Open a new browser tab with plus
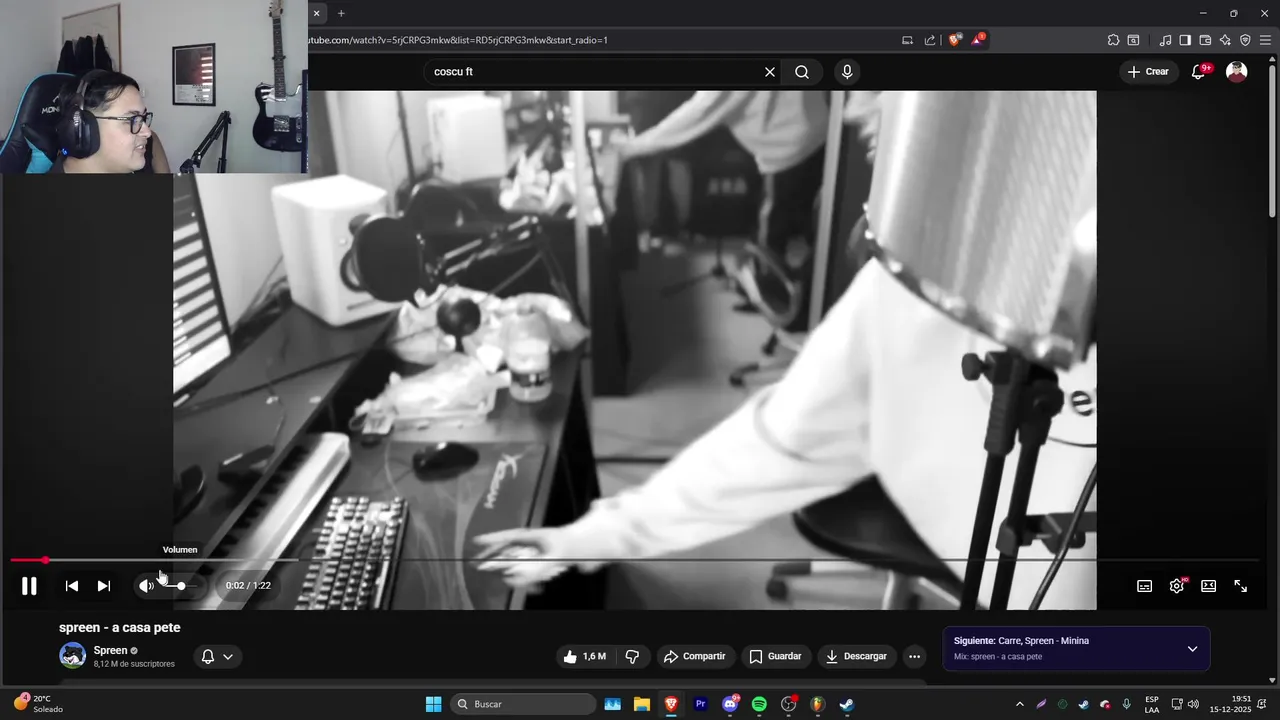The image size is (1280, 720). [341, 13]
